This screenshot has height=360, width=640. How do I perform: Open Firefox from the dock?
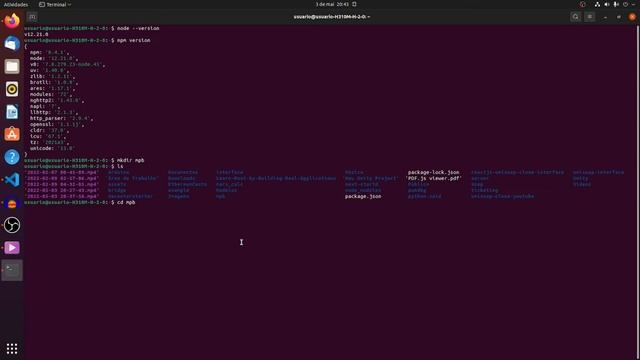(x=12, y=21)
